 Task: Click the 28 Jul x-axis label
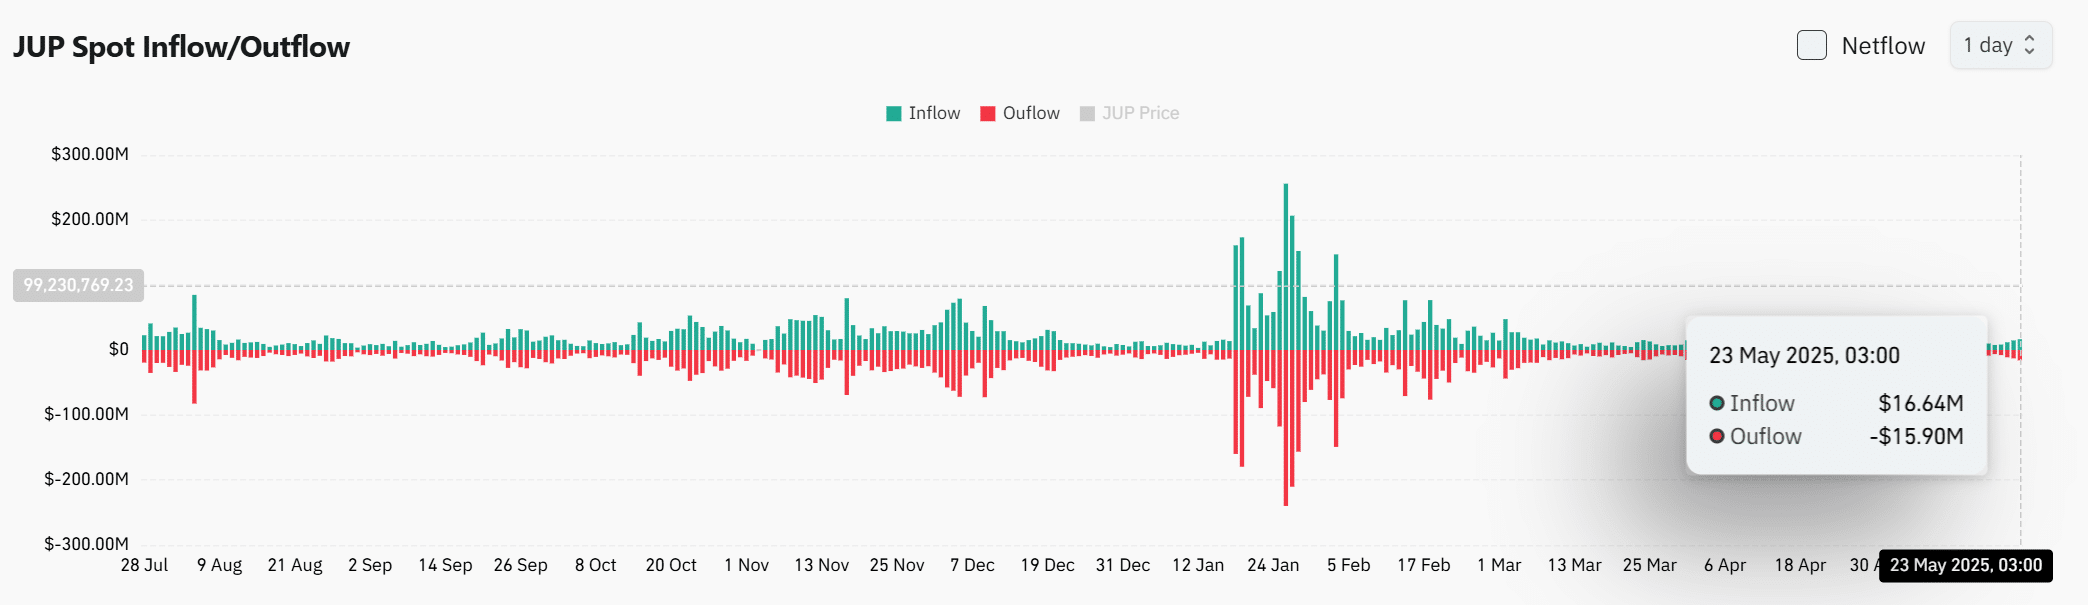144,565
